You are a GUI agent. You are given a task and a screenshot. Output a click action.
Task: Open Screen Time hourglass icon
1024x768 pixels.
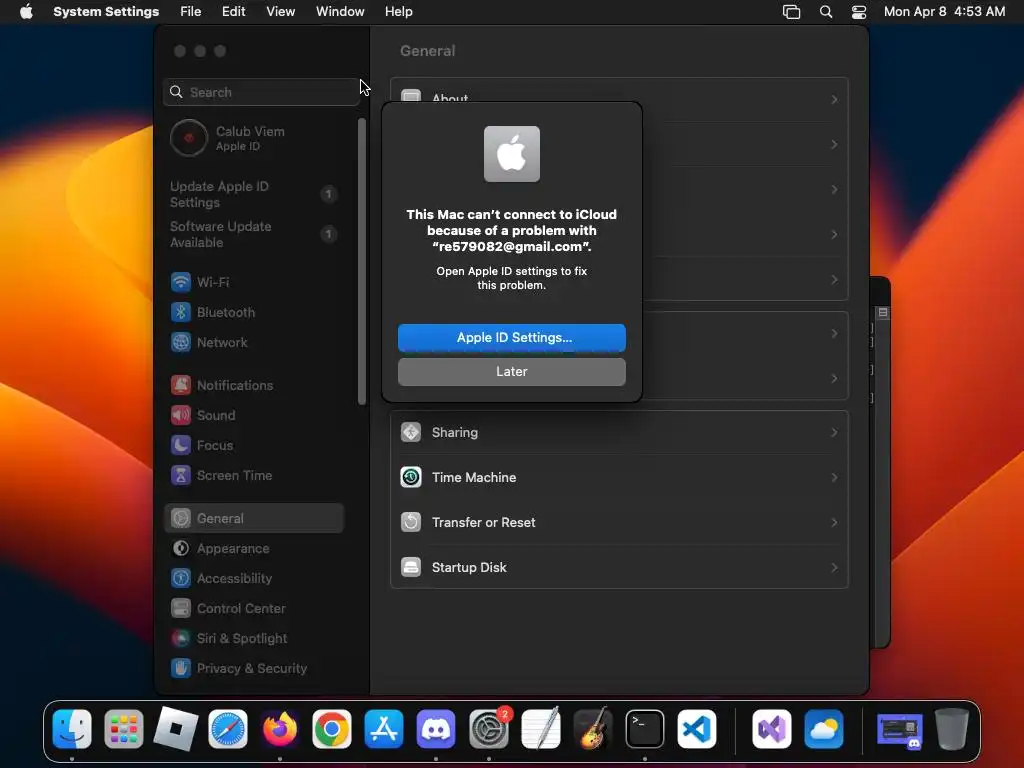coord(181,475)
